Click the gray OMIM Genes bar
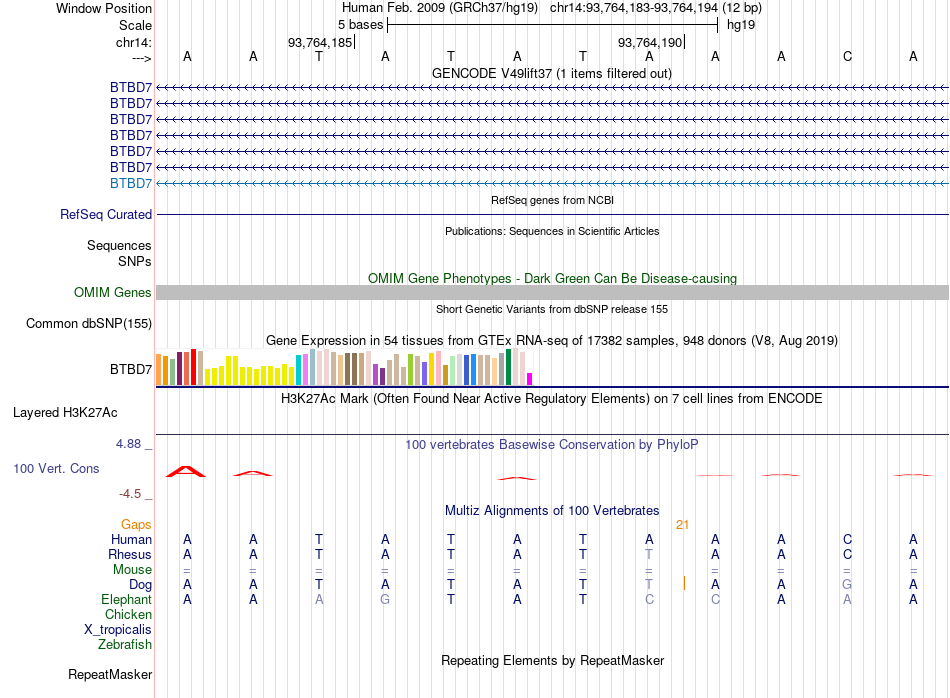Image resolution: width=950 pixels, height=698 pixels. click(x=552, y=293)
